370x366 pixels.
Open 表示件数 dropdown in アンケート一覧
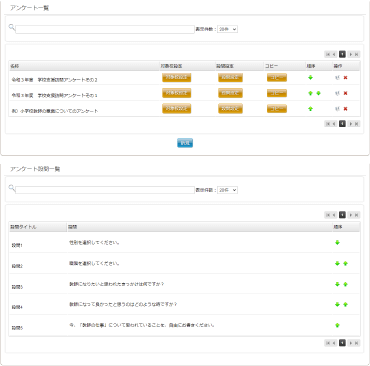[227, 29]
